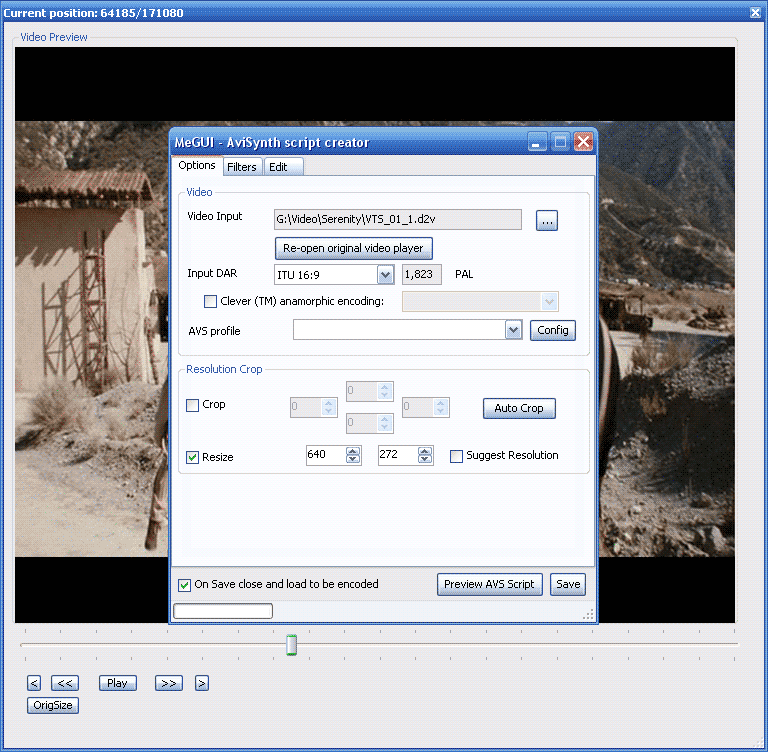Step forward one frame with > button
This screenshot has width=768, height=752.
tap(202, 683)
